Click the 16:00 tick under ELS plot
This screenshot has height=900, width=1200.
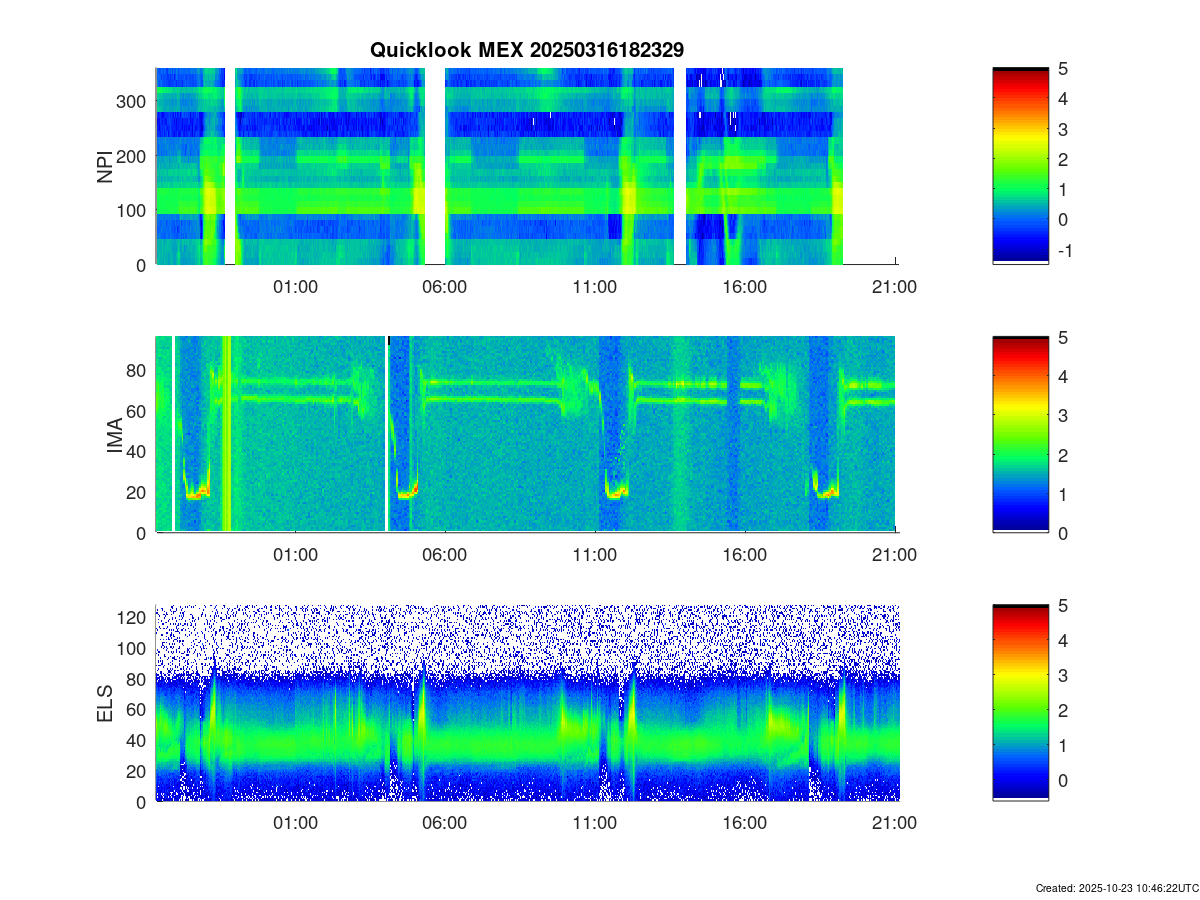click(744, 823)
